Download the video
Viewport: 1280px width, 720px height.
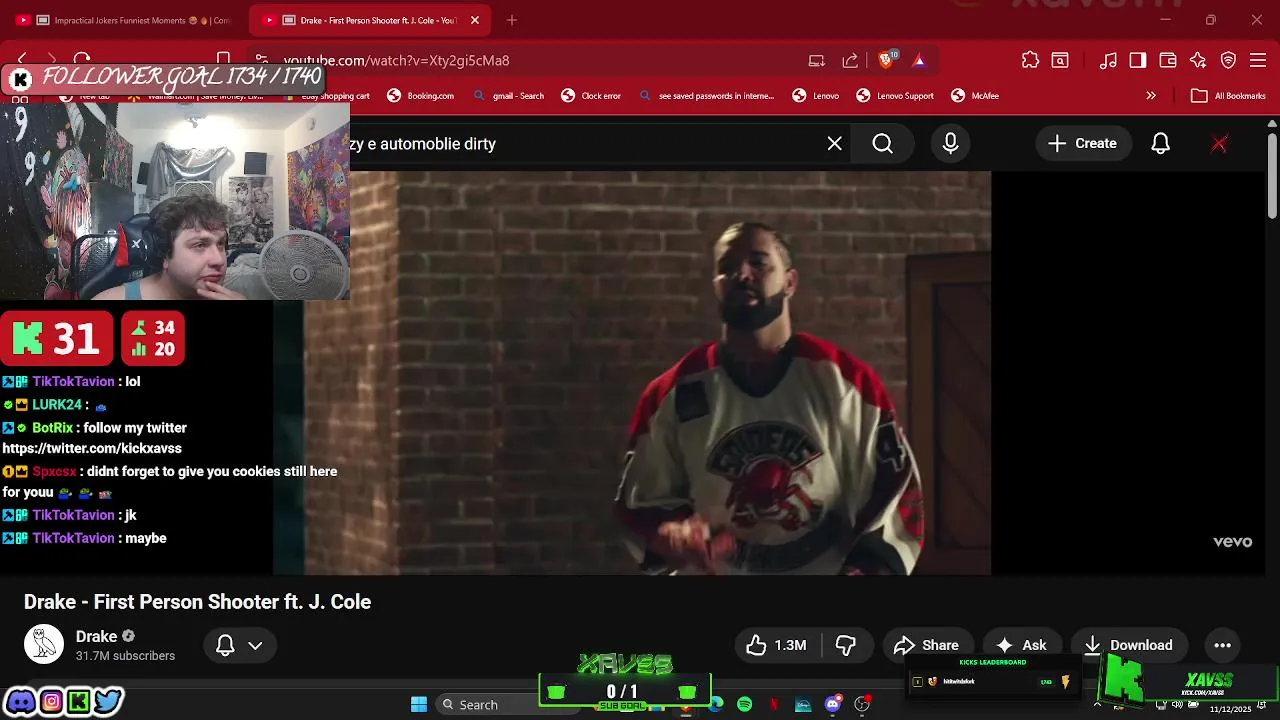tap(1128, 645)
